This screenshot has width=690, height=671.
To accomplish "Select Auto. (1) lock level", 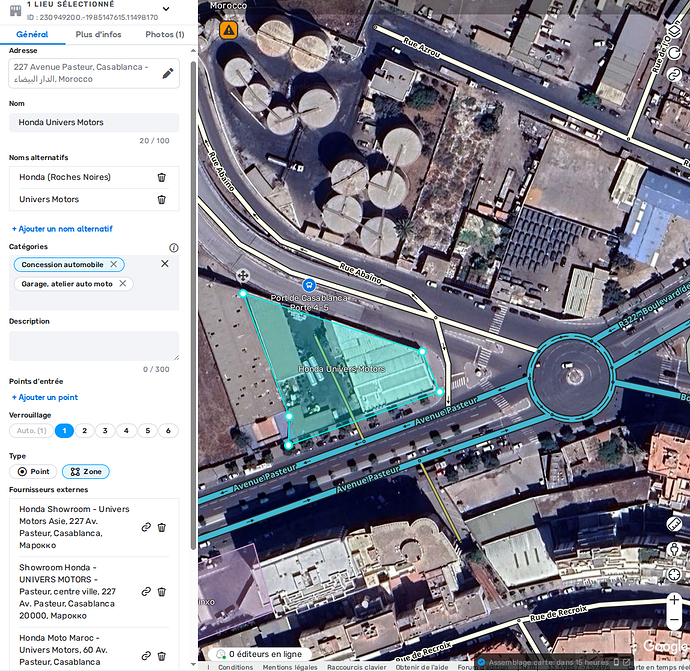I will point(31,431).
